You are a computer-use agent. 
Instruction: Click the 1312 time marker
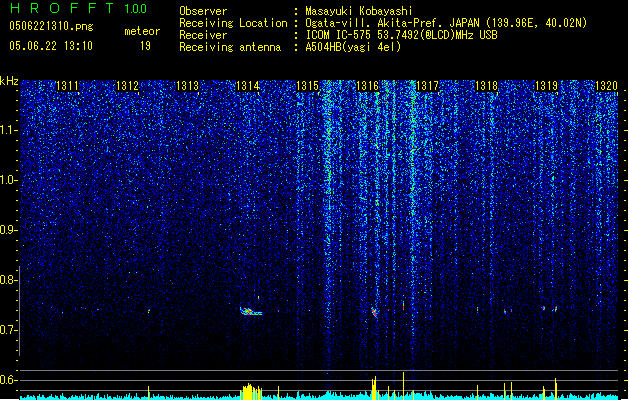tap(127, 86)
